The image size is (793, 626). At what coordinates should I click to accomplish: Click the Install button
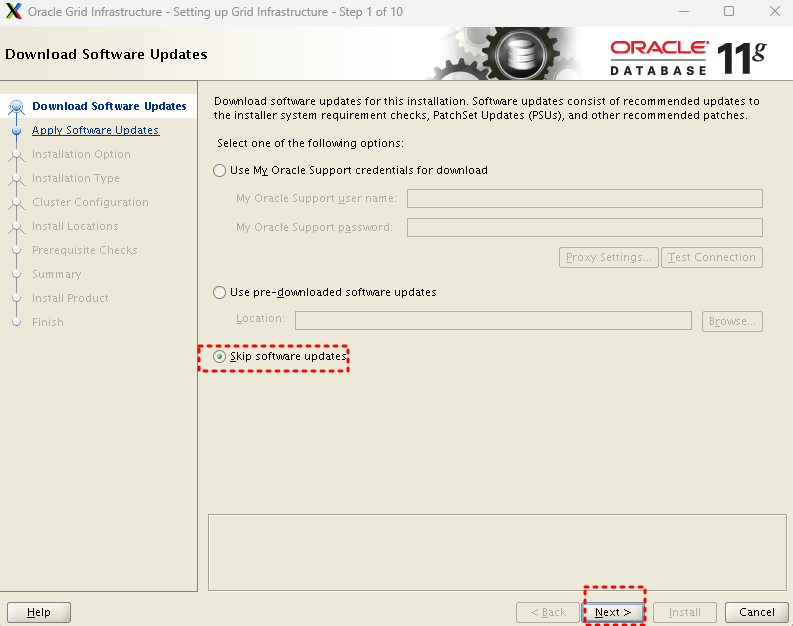[x=685, y=612]
